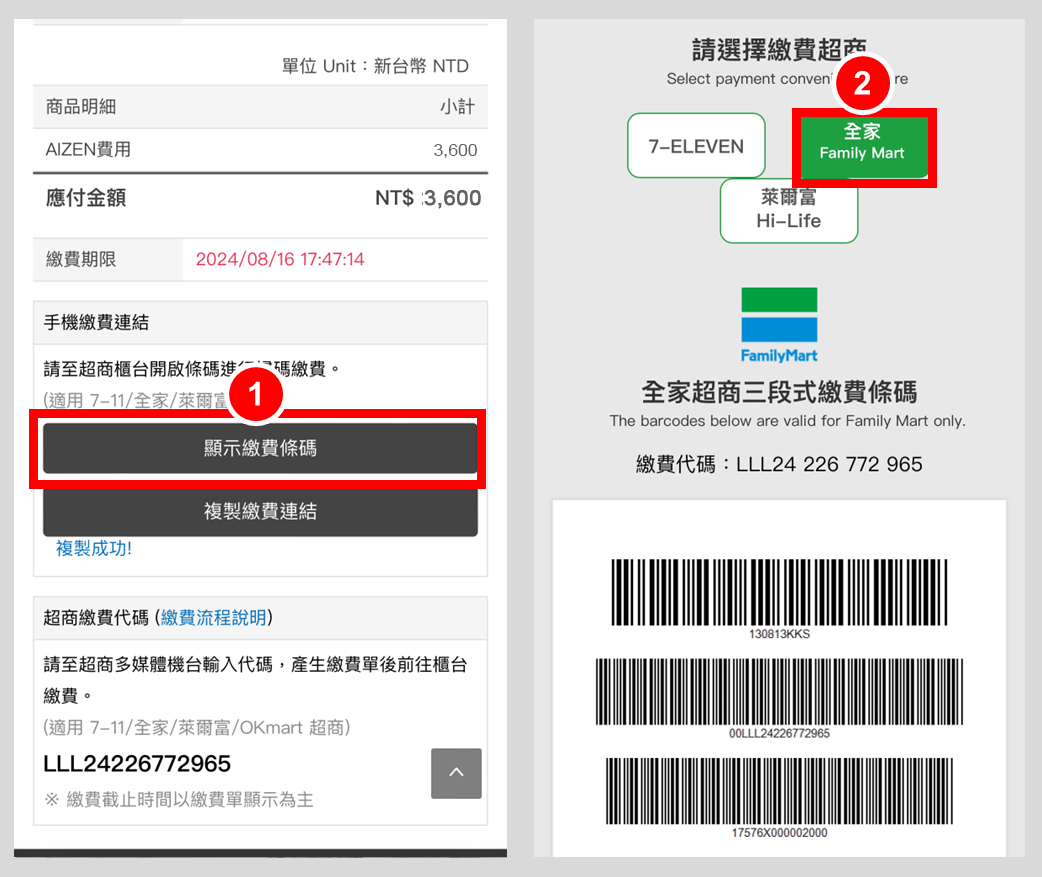
Task: Click the payment code LLL24226772965 text
Action: [137, 763]
